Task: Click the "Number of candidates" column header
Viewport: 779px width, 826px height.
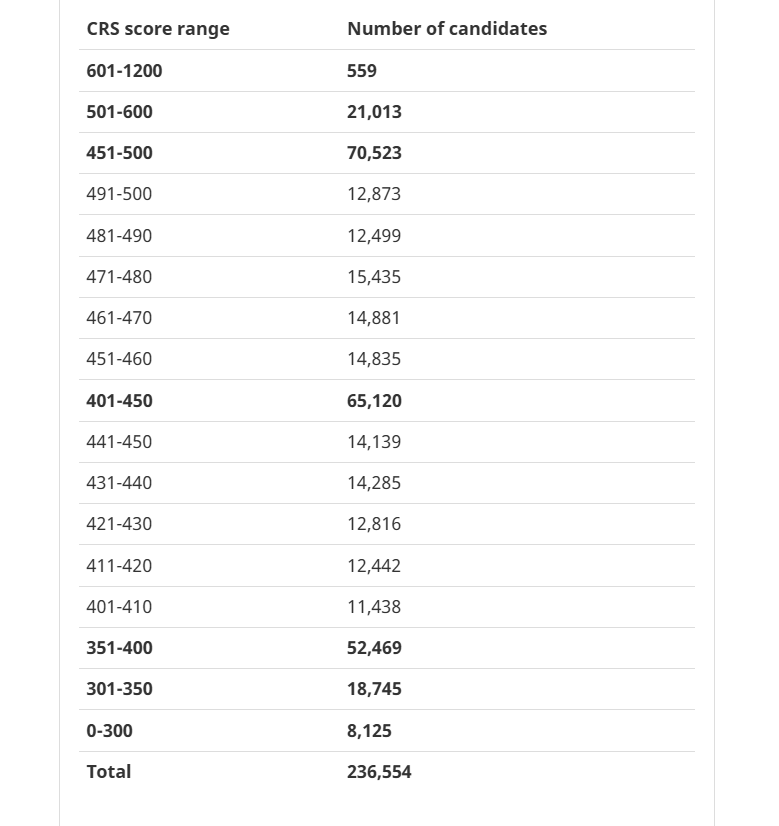Action: click(447, 29)
